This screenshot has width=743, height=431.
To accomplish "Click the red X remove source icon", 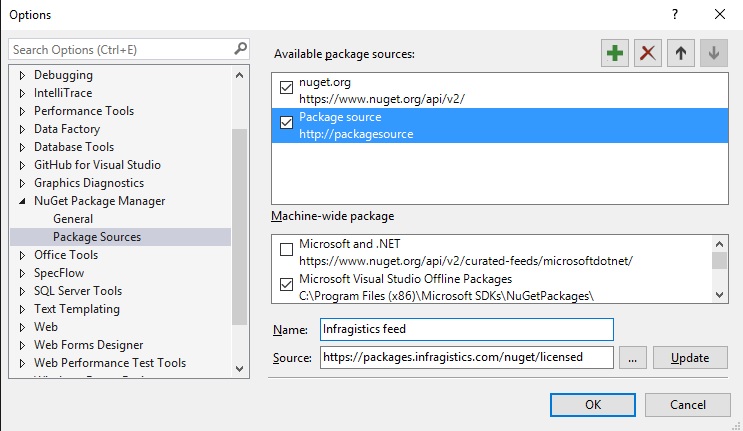I will (648, 54).
